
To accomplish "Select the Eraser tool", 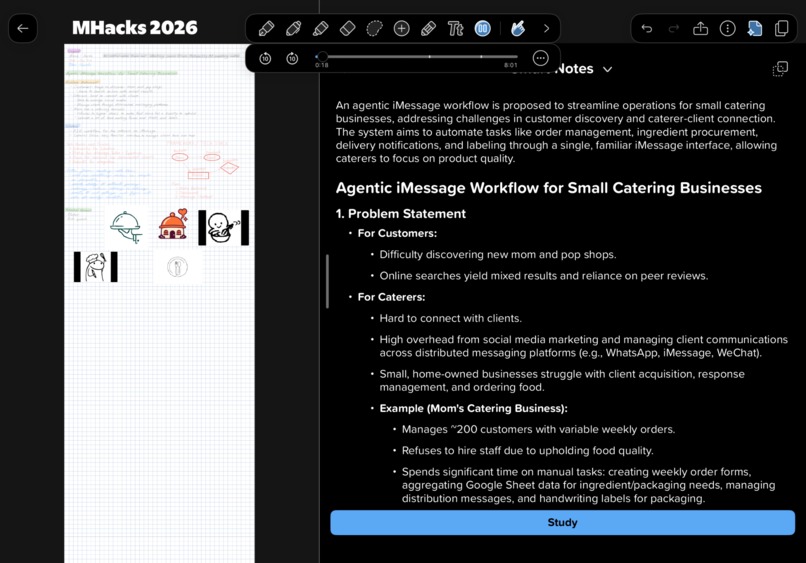I will (x=348, y=28).
